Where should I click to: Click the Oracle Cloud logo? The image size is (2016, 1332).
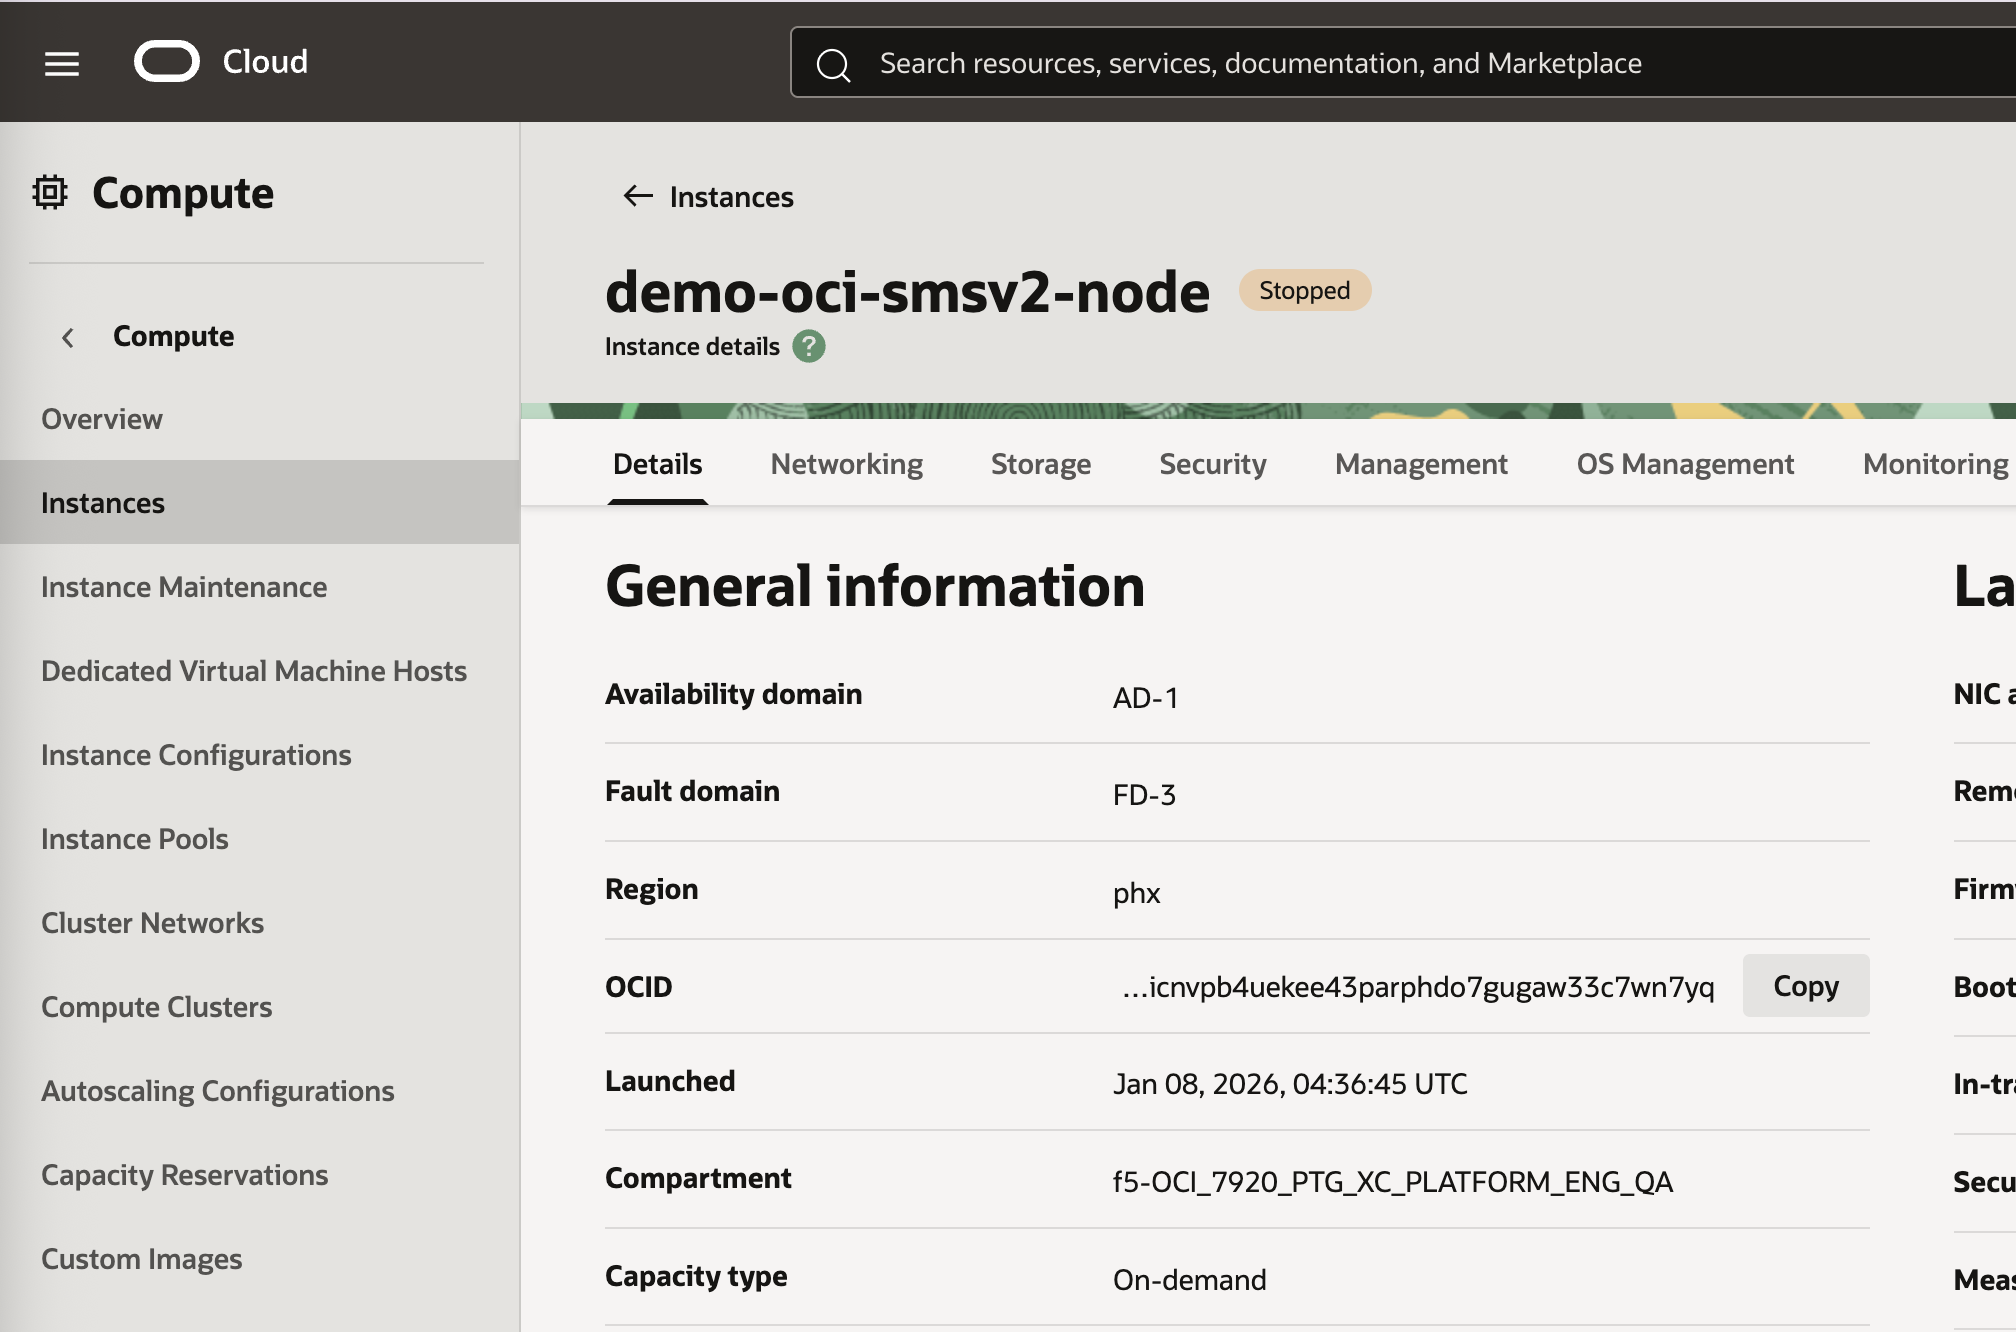(x=168, y=61)
